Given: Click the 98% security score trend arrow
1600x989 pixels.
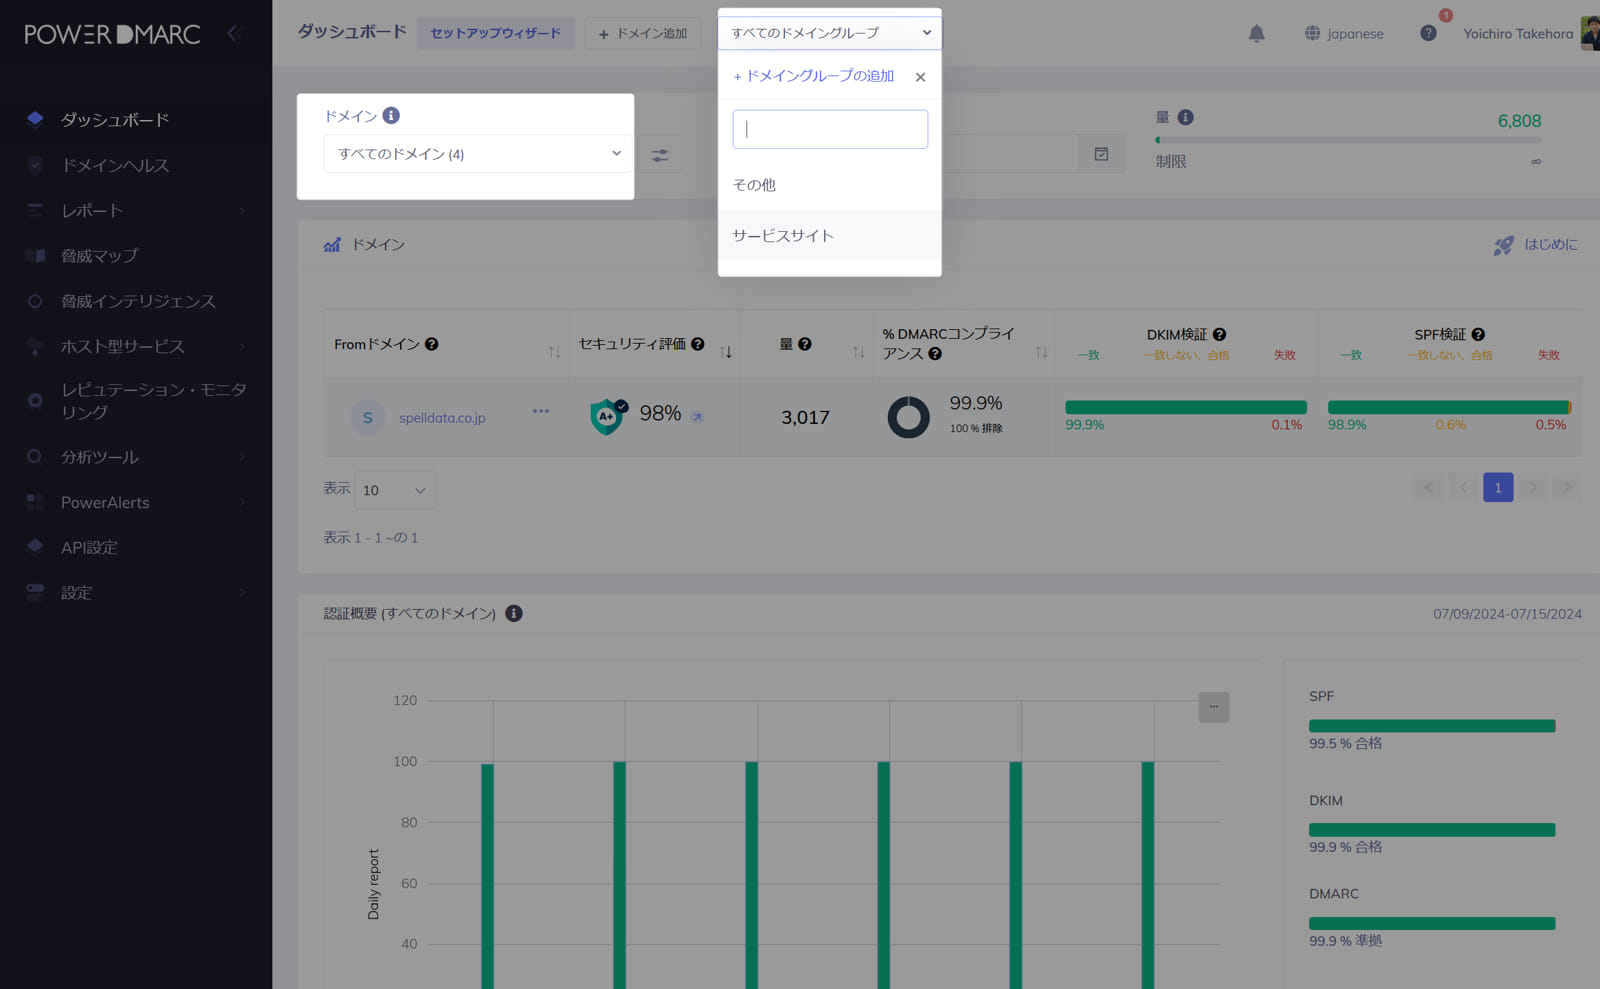Looking at the screenshot, I should [x=697, y=417].
